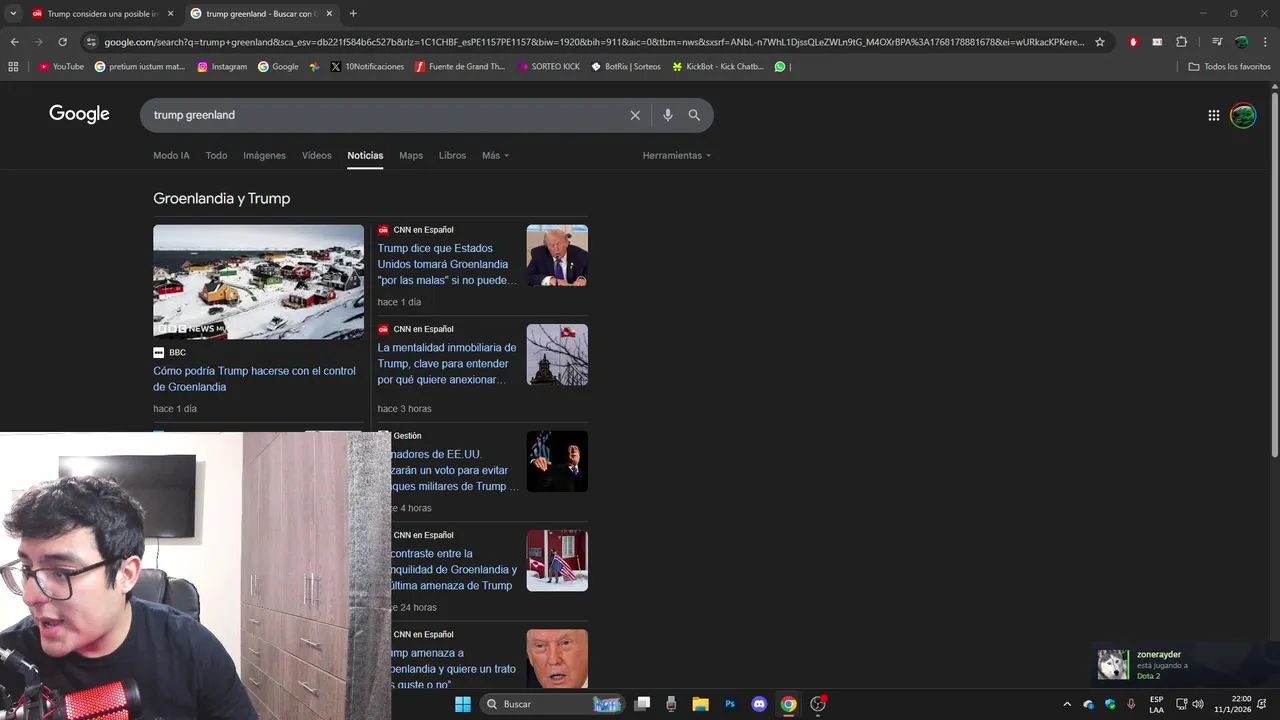View site information icon in address bar
This screenshot has height=720, width=1280.
click(91, 42)
